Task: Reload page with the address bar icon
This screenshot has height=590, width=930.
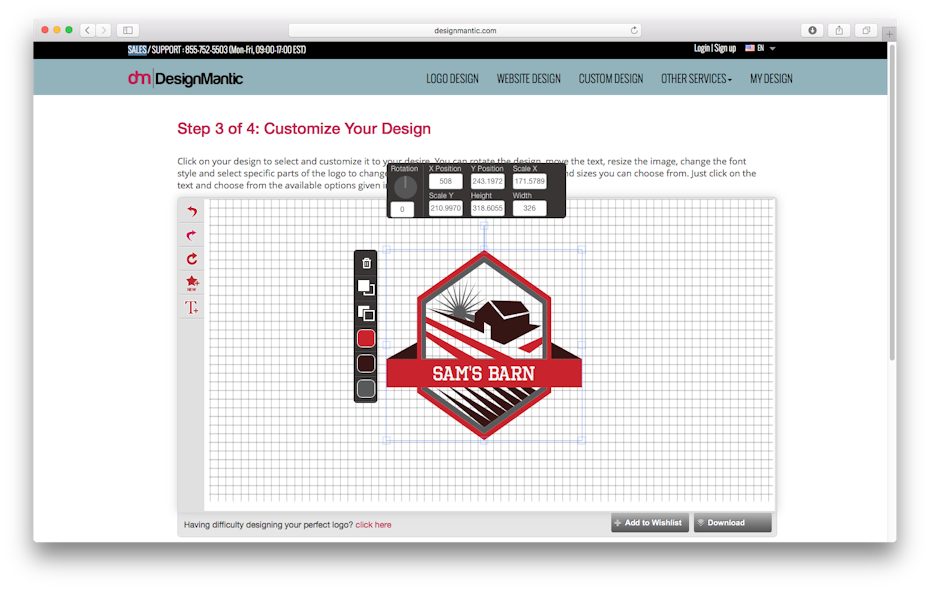Action: (634, 30)
